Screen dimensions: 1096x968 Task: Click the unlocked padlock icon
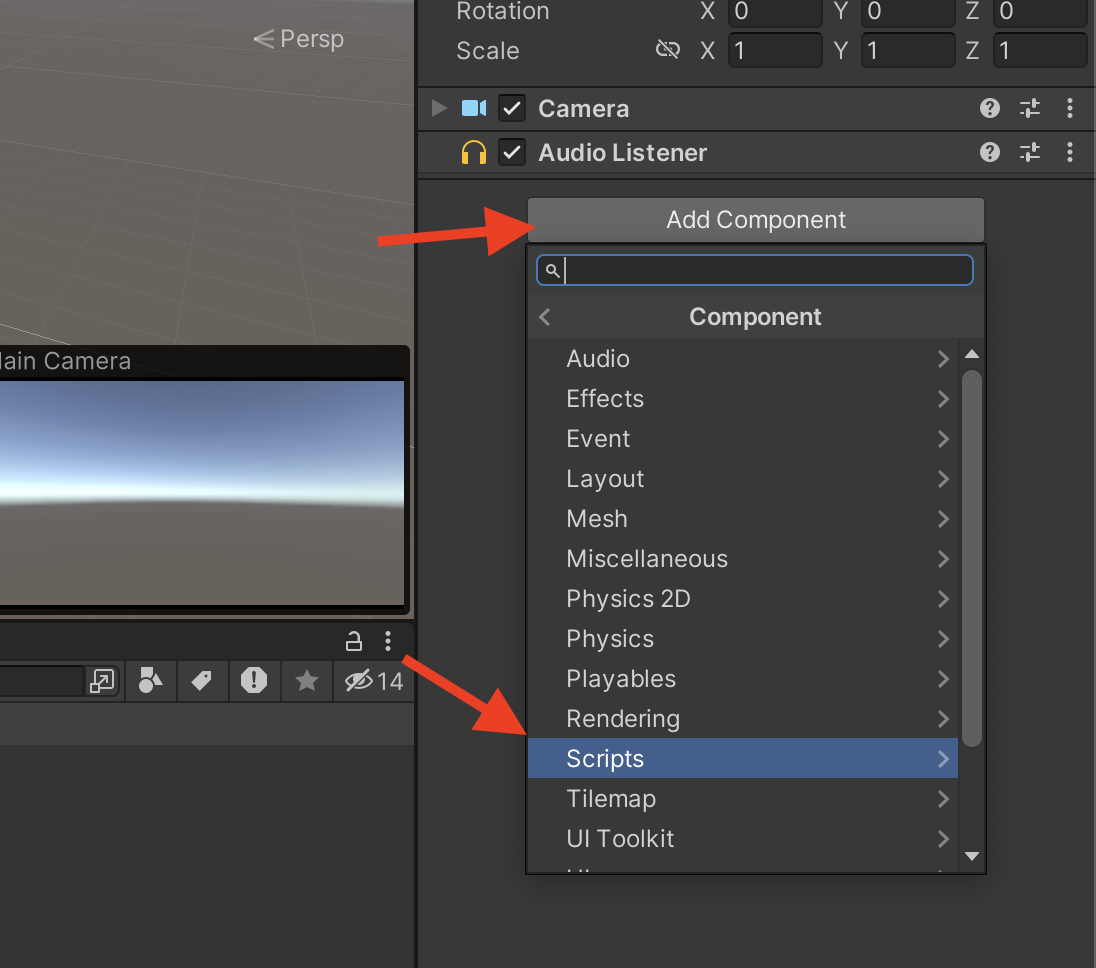pos(354,641)
